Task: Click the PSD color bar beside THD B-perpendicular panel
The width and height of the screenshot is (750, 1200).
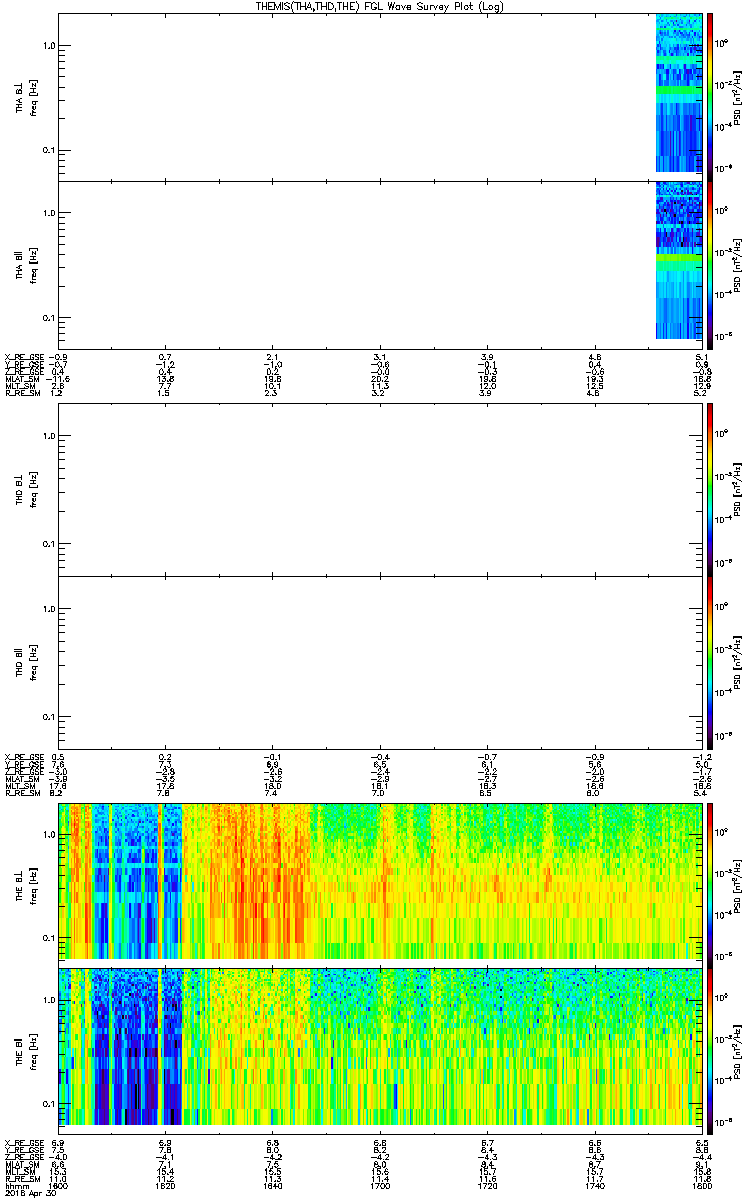Action: 710,490
